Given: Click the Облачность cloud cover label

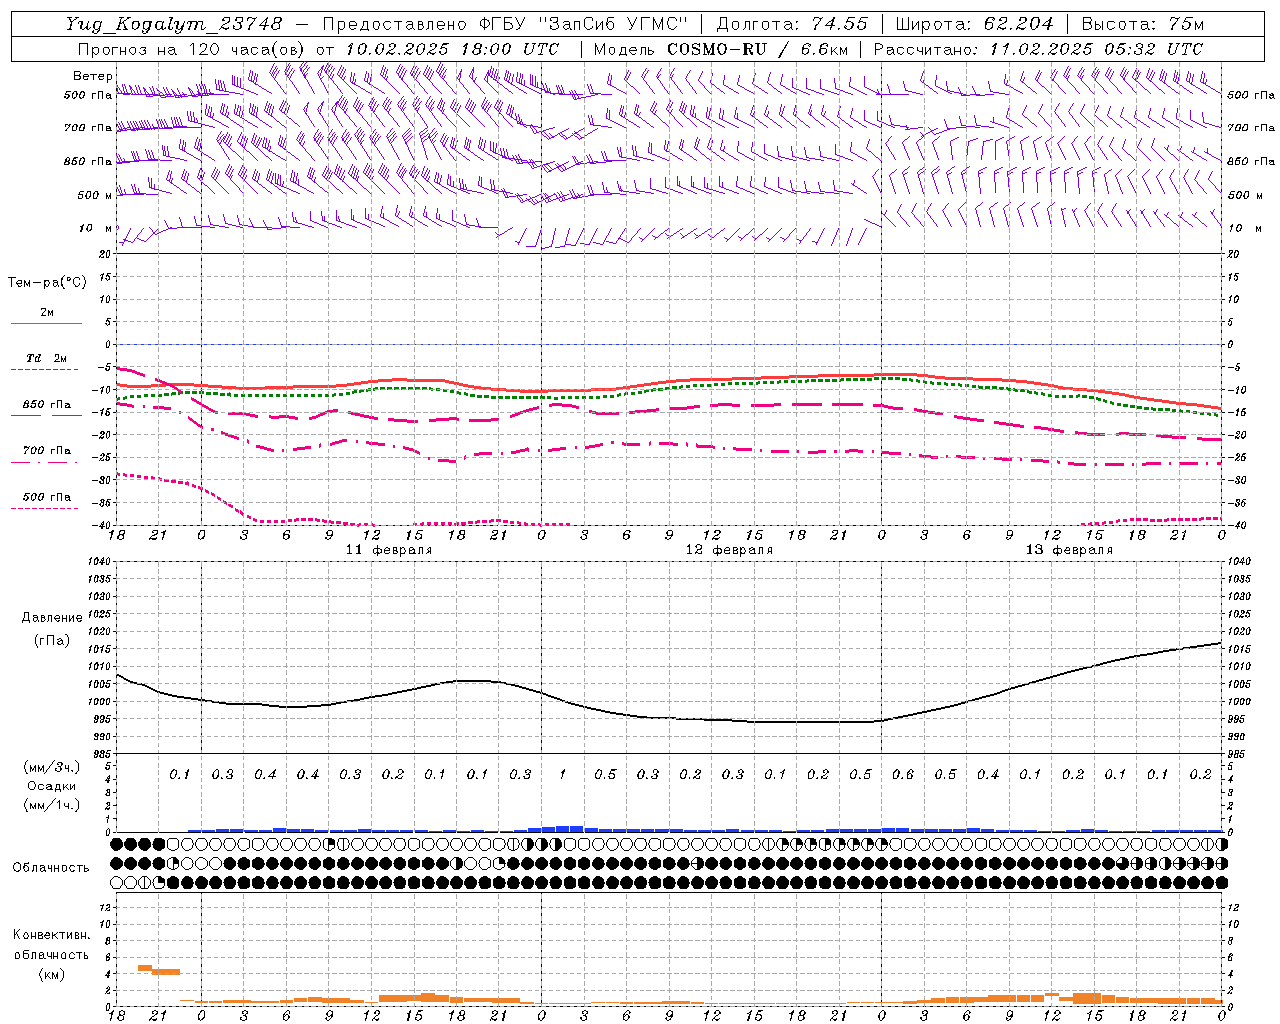Looking at the screenshot, I should (x=51, y=867).
